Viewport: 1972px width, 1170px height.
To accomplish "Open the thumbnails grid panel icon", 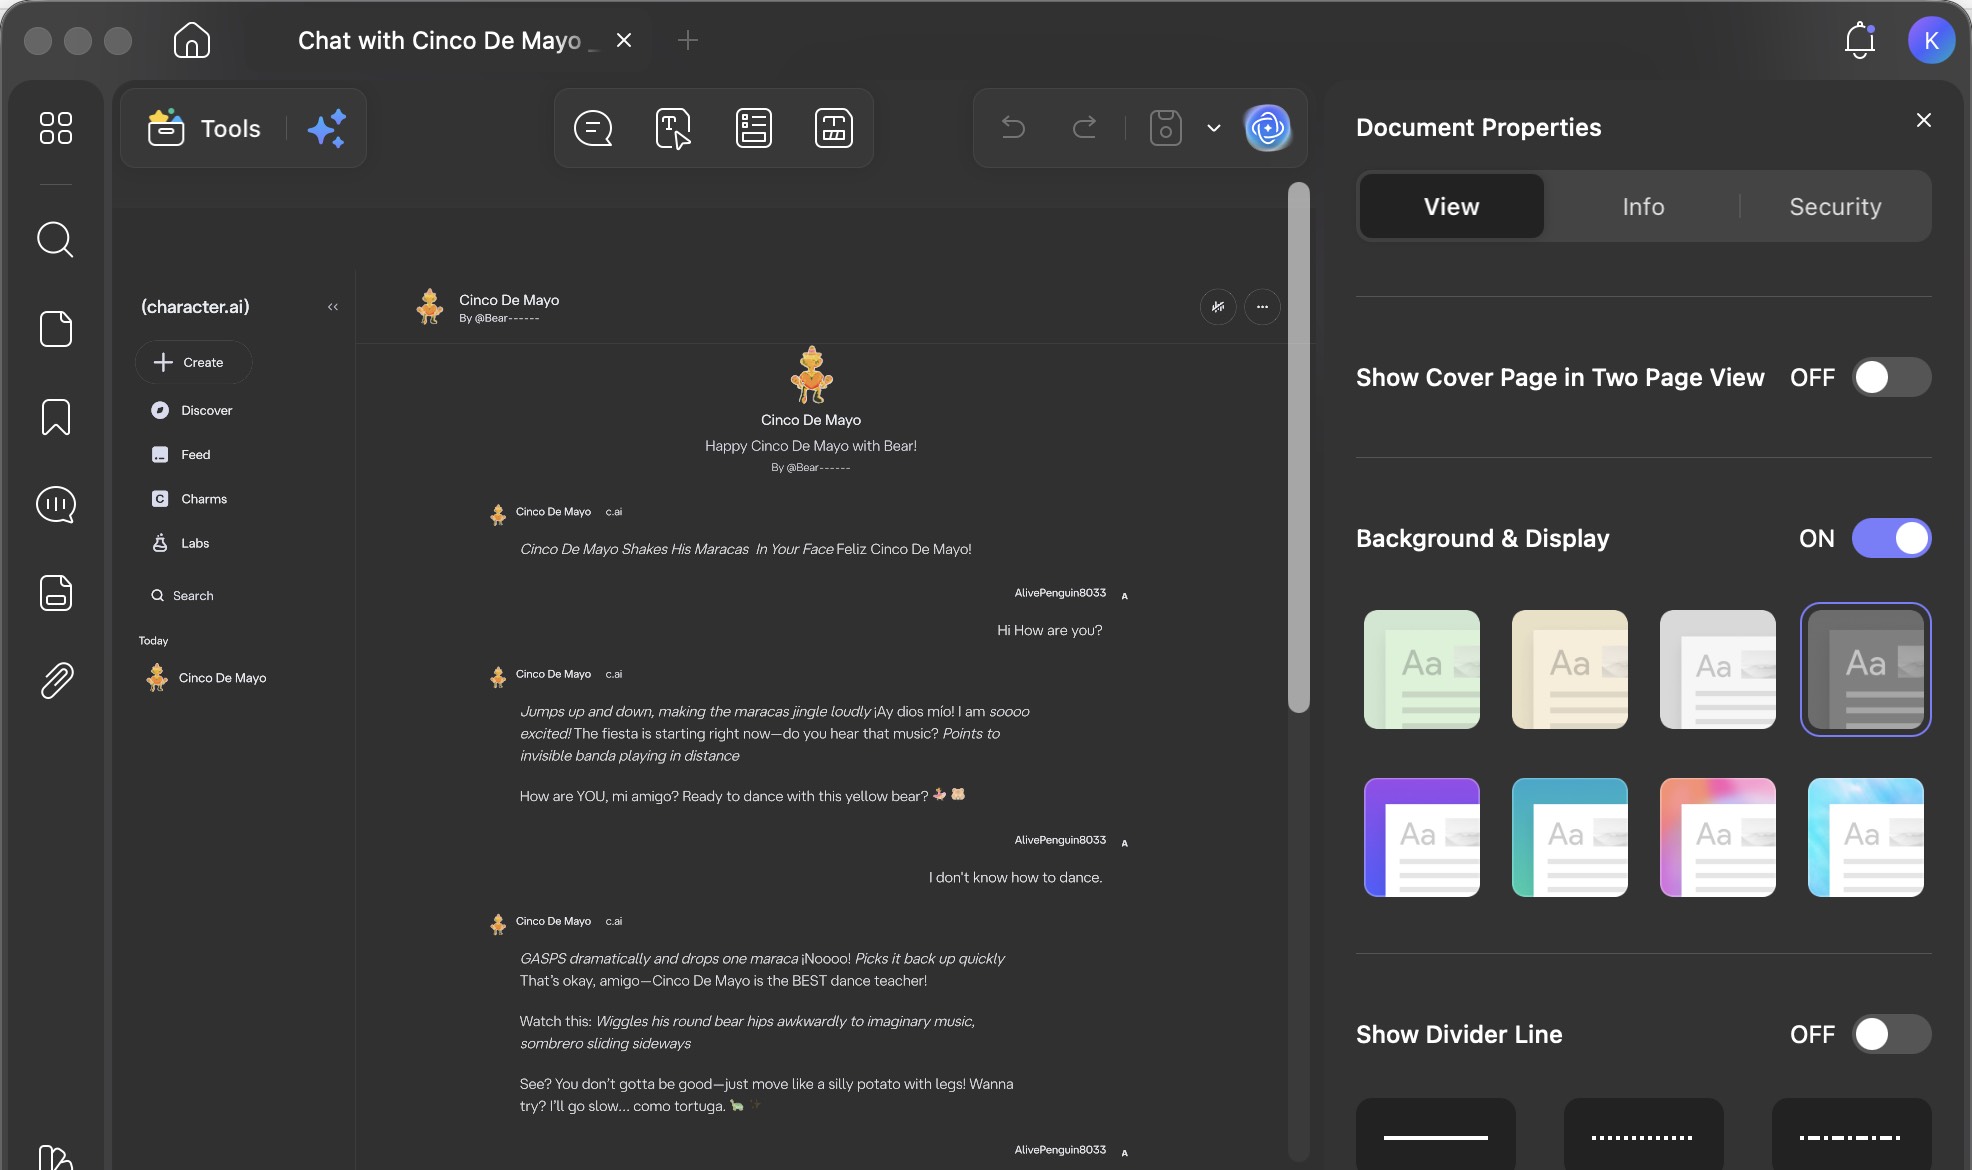I will (x=56, y=128).
